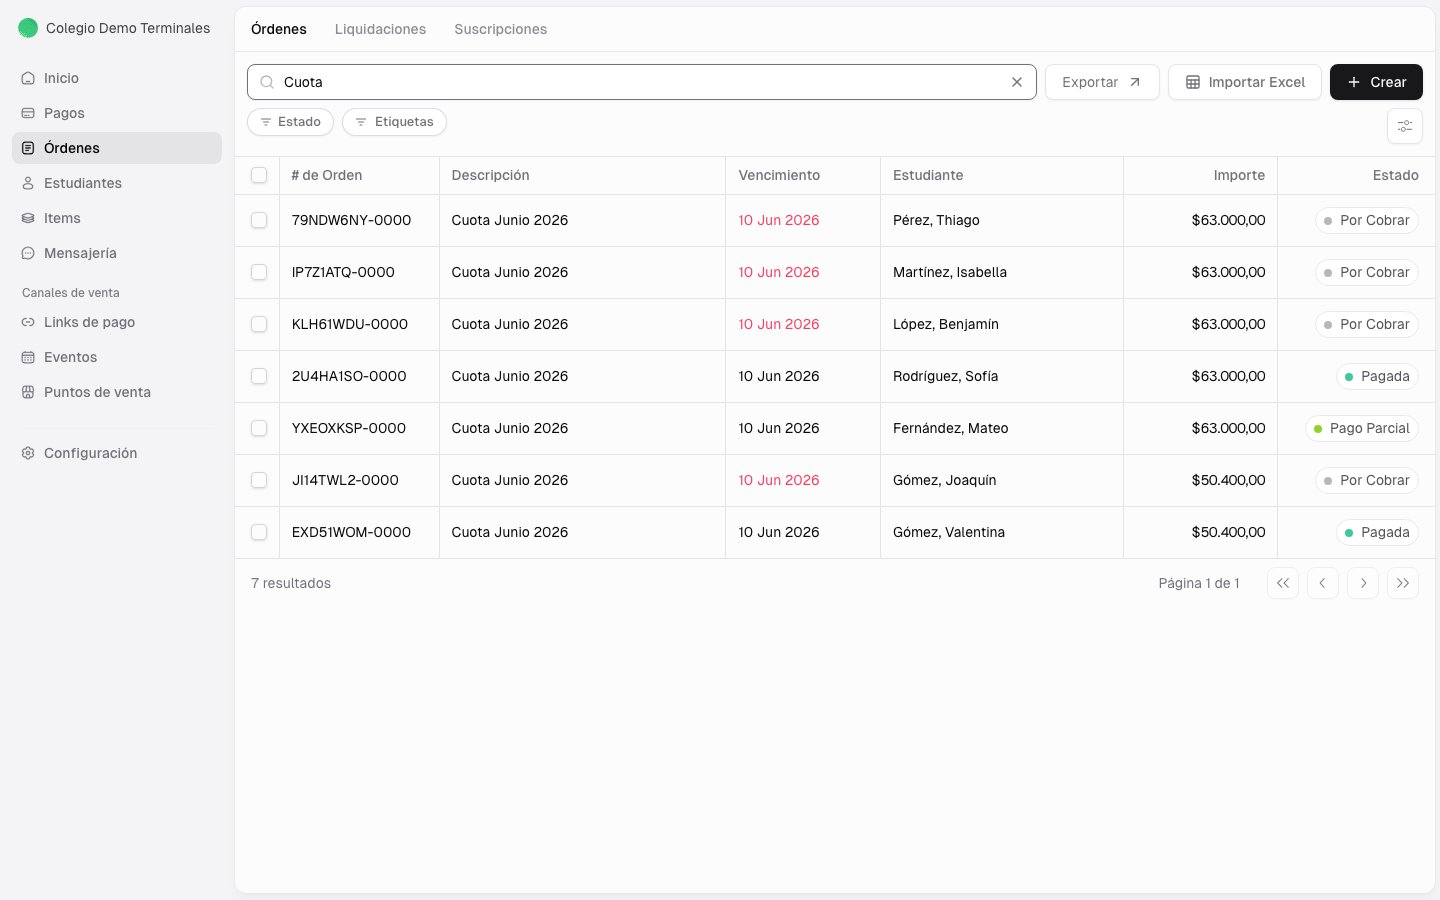The width and height of the screenshot is (1440, 900).
Task: Click the Mensajería chat bubble icon
Action: [28, 253]
